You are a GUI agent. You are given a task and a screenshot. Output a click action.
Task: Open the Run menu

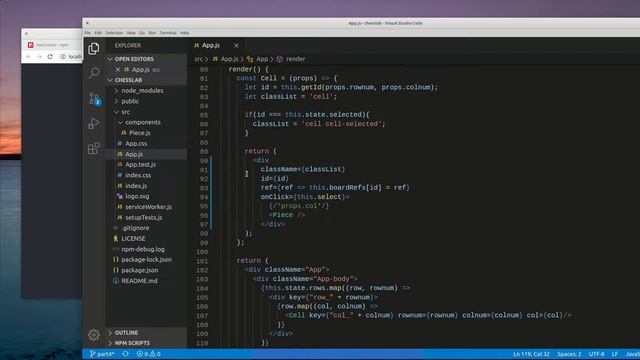click(152, 33)
